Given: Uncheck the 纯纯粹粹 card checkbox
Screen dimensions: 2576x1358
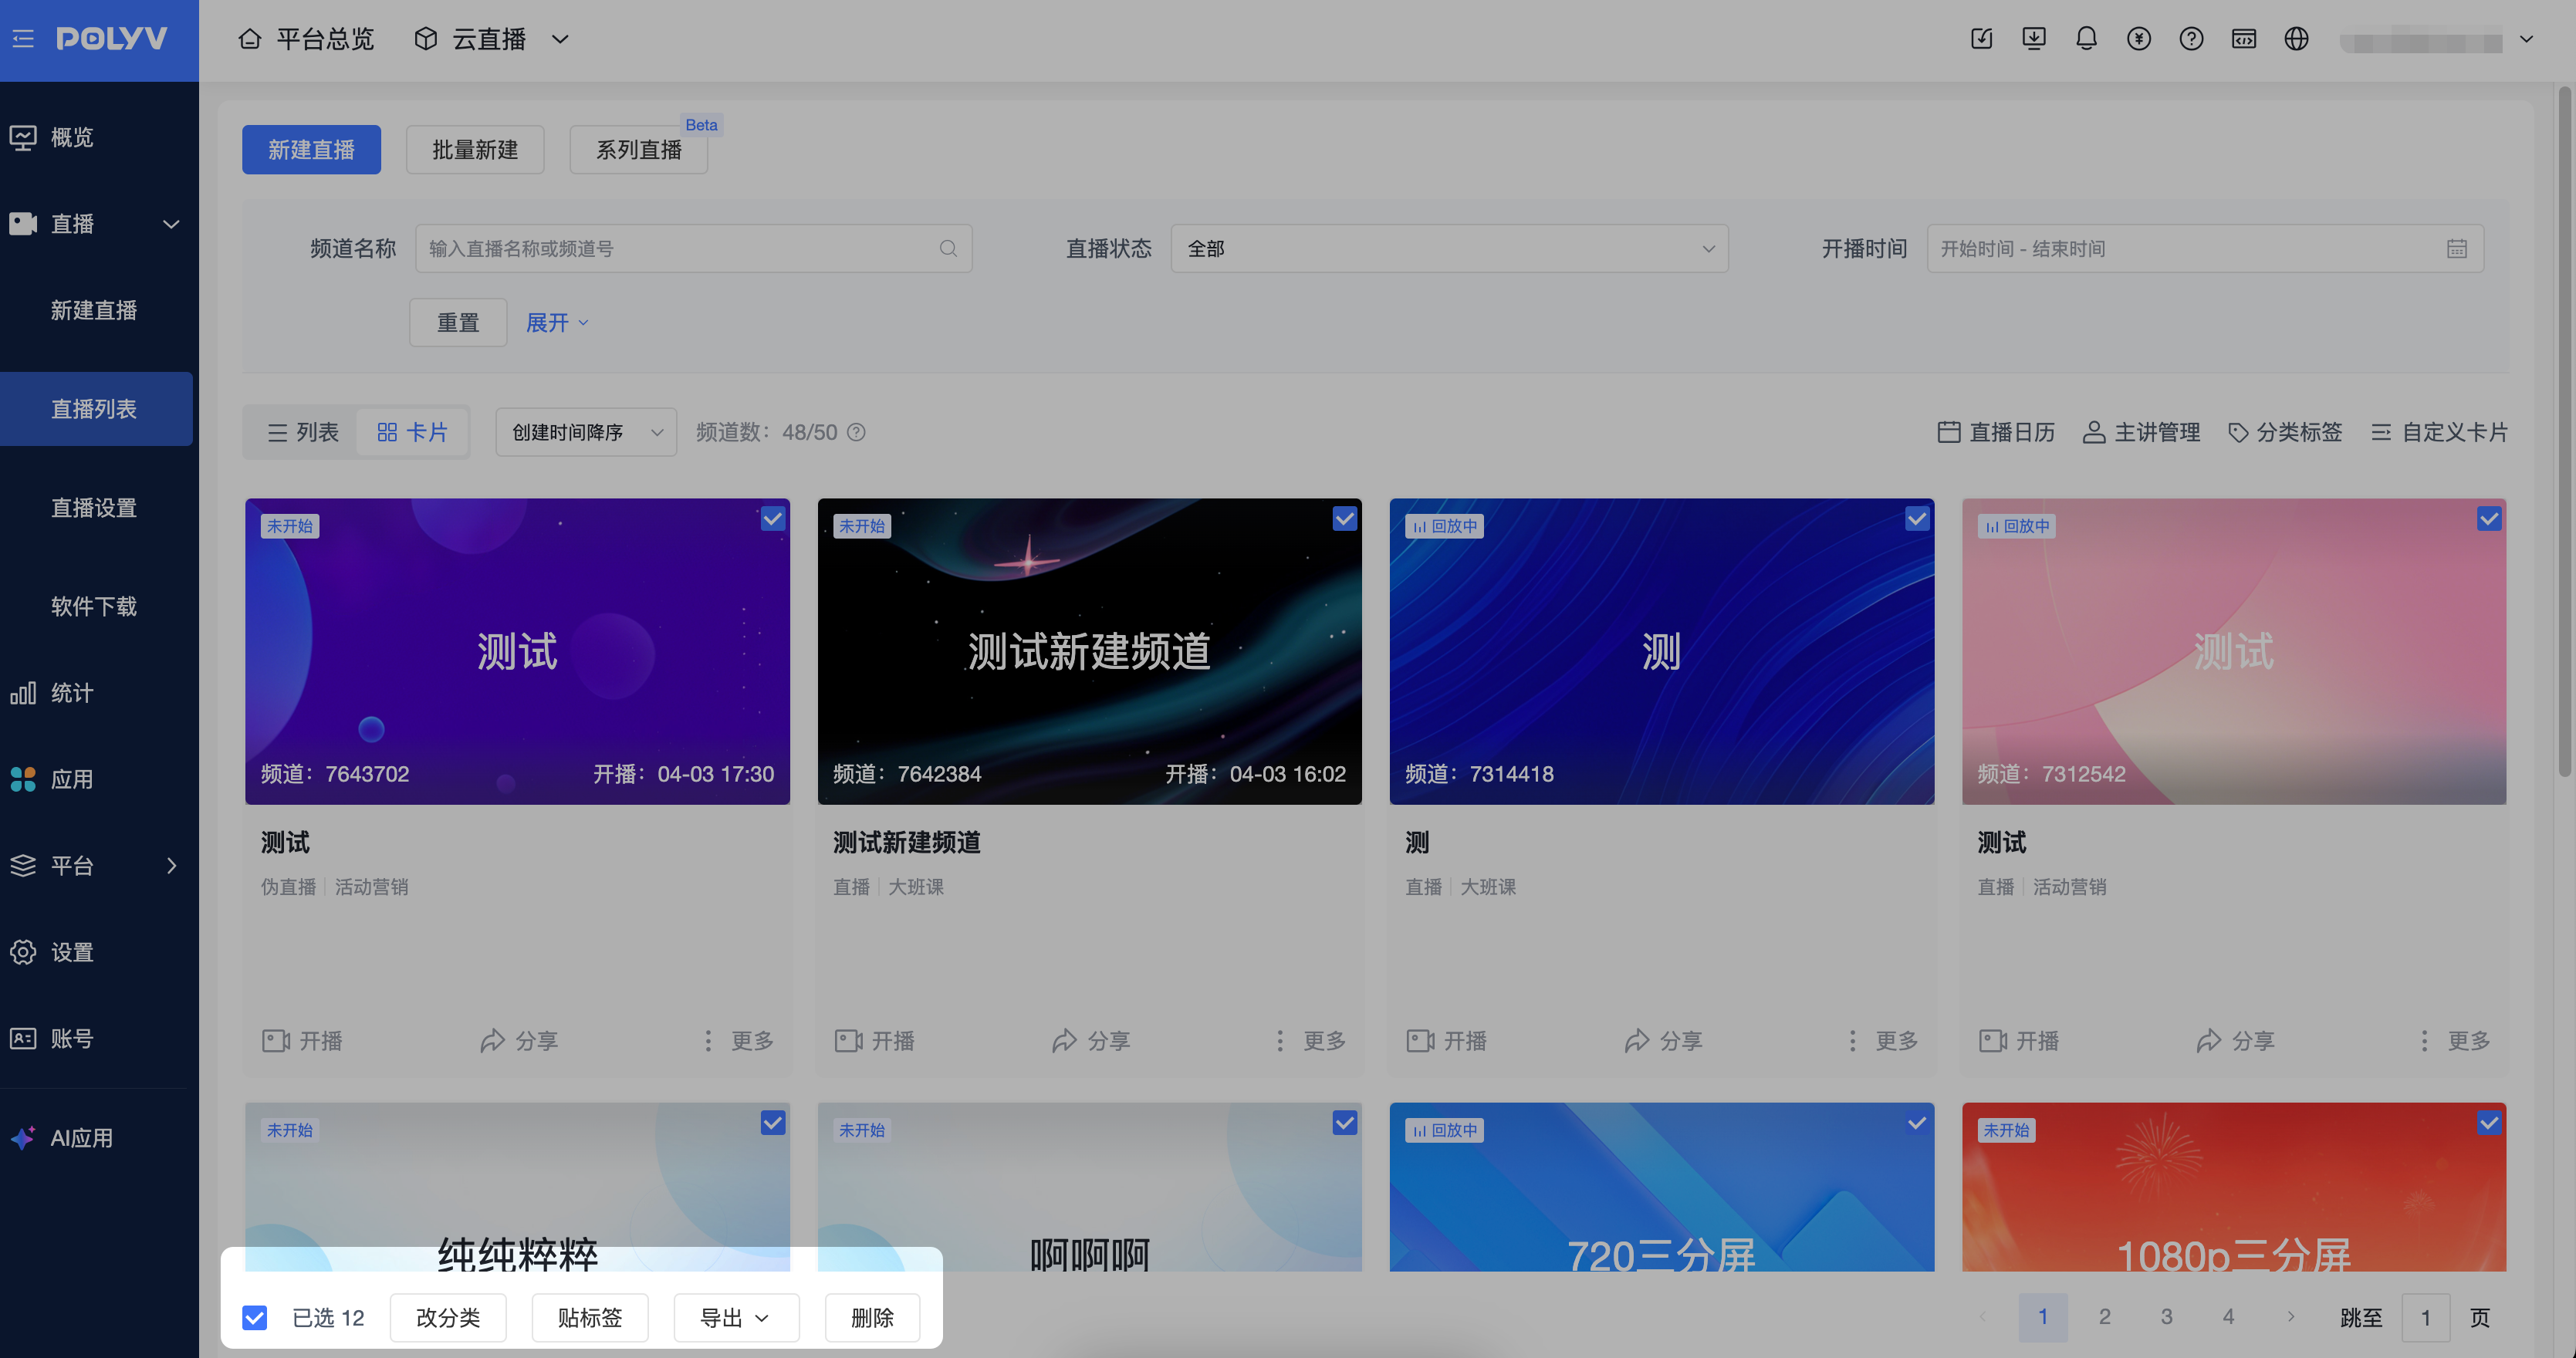Looking at the screenshot, I should (x=772, y=1122).
